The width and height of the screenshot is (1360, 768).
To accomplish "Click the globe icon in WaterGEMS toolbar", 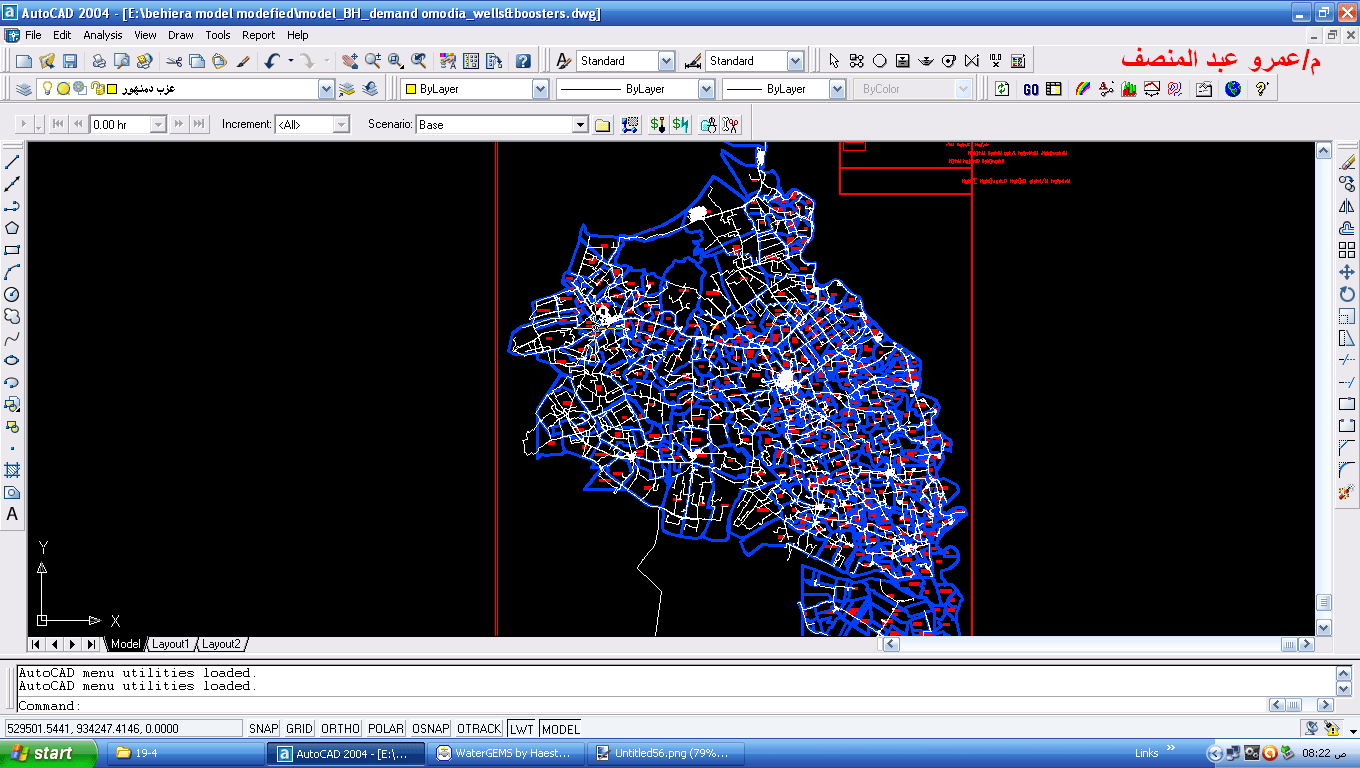I will tap(1233, 89).
